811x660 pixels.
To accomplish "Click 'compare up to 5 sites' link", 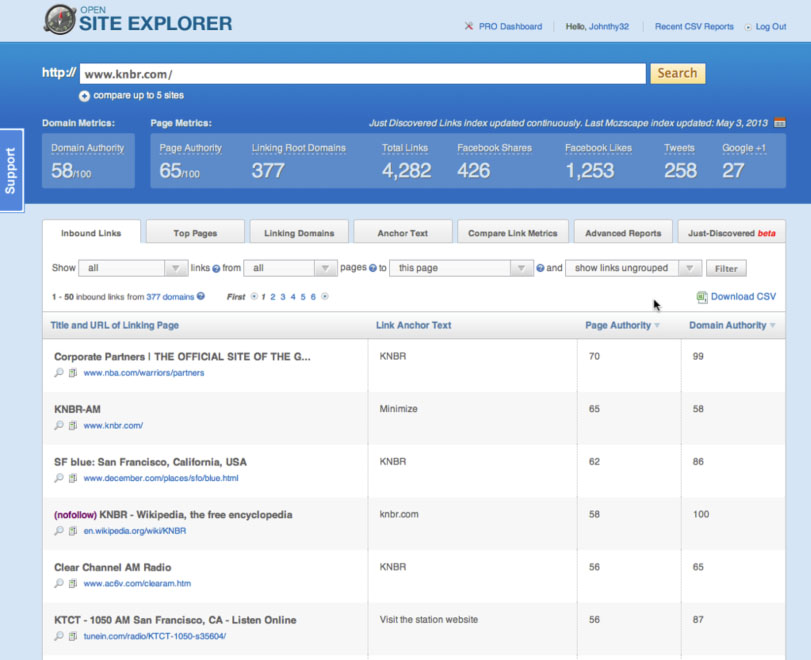I will (x=139, y=95).
